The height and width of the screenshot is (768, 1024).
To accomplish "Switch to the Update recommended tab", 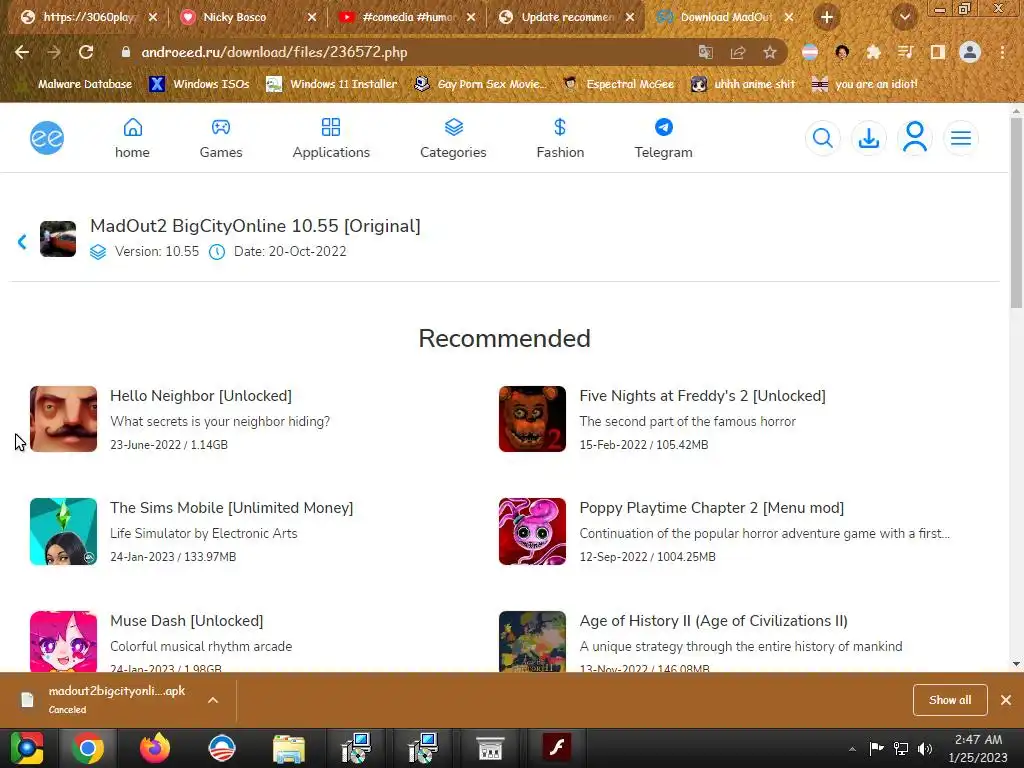I will pos(566,17).
